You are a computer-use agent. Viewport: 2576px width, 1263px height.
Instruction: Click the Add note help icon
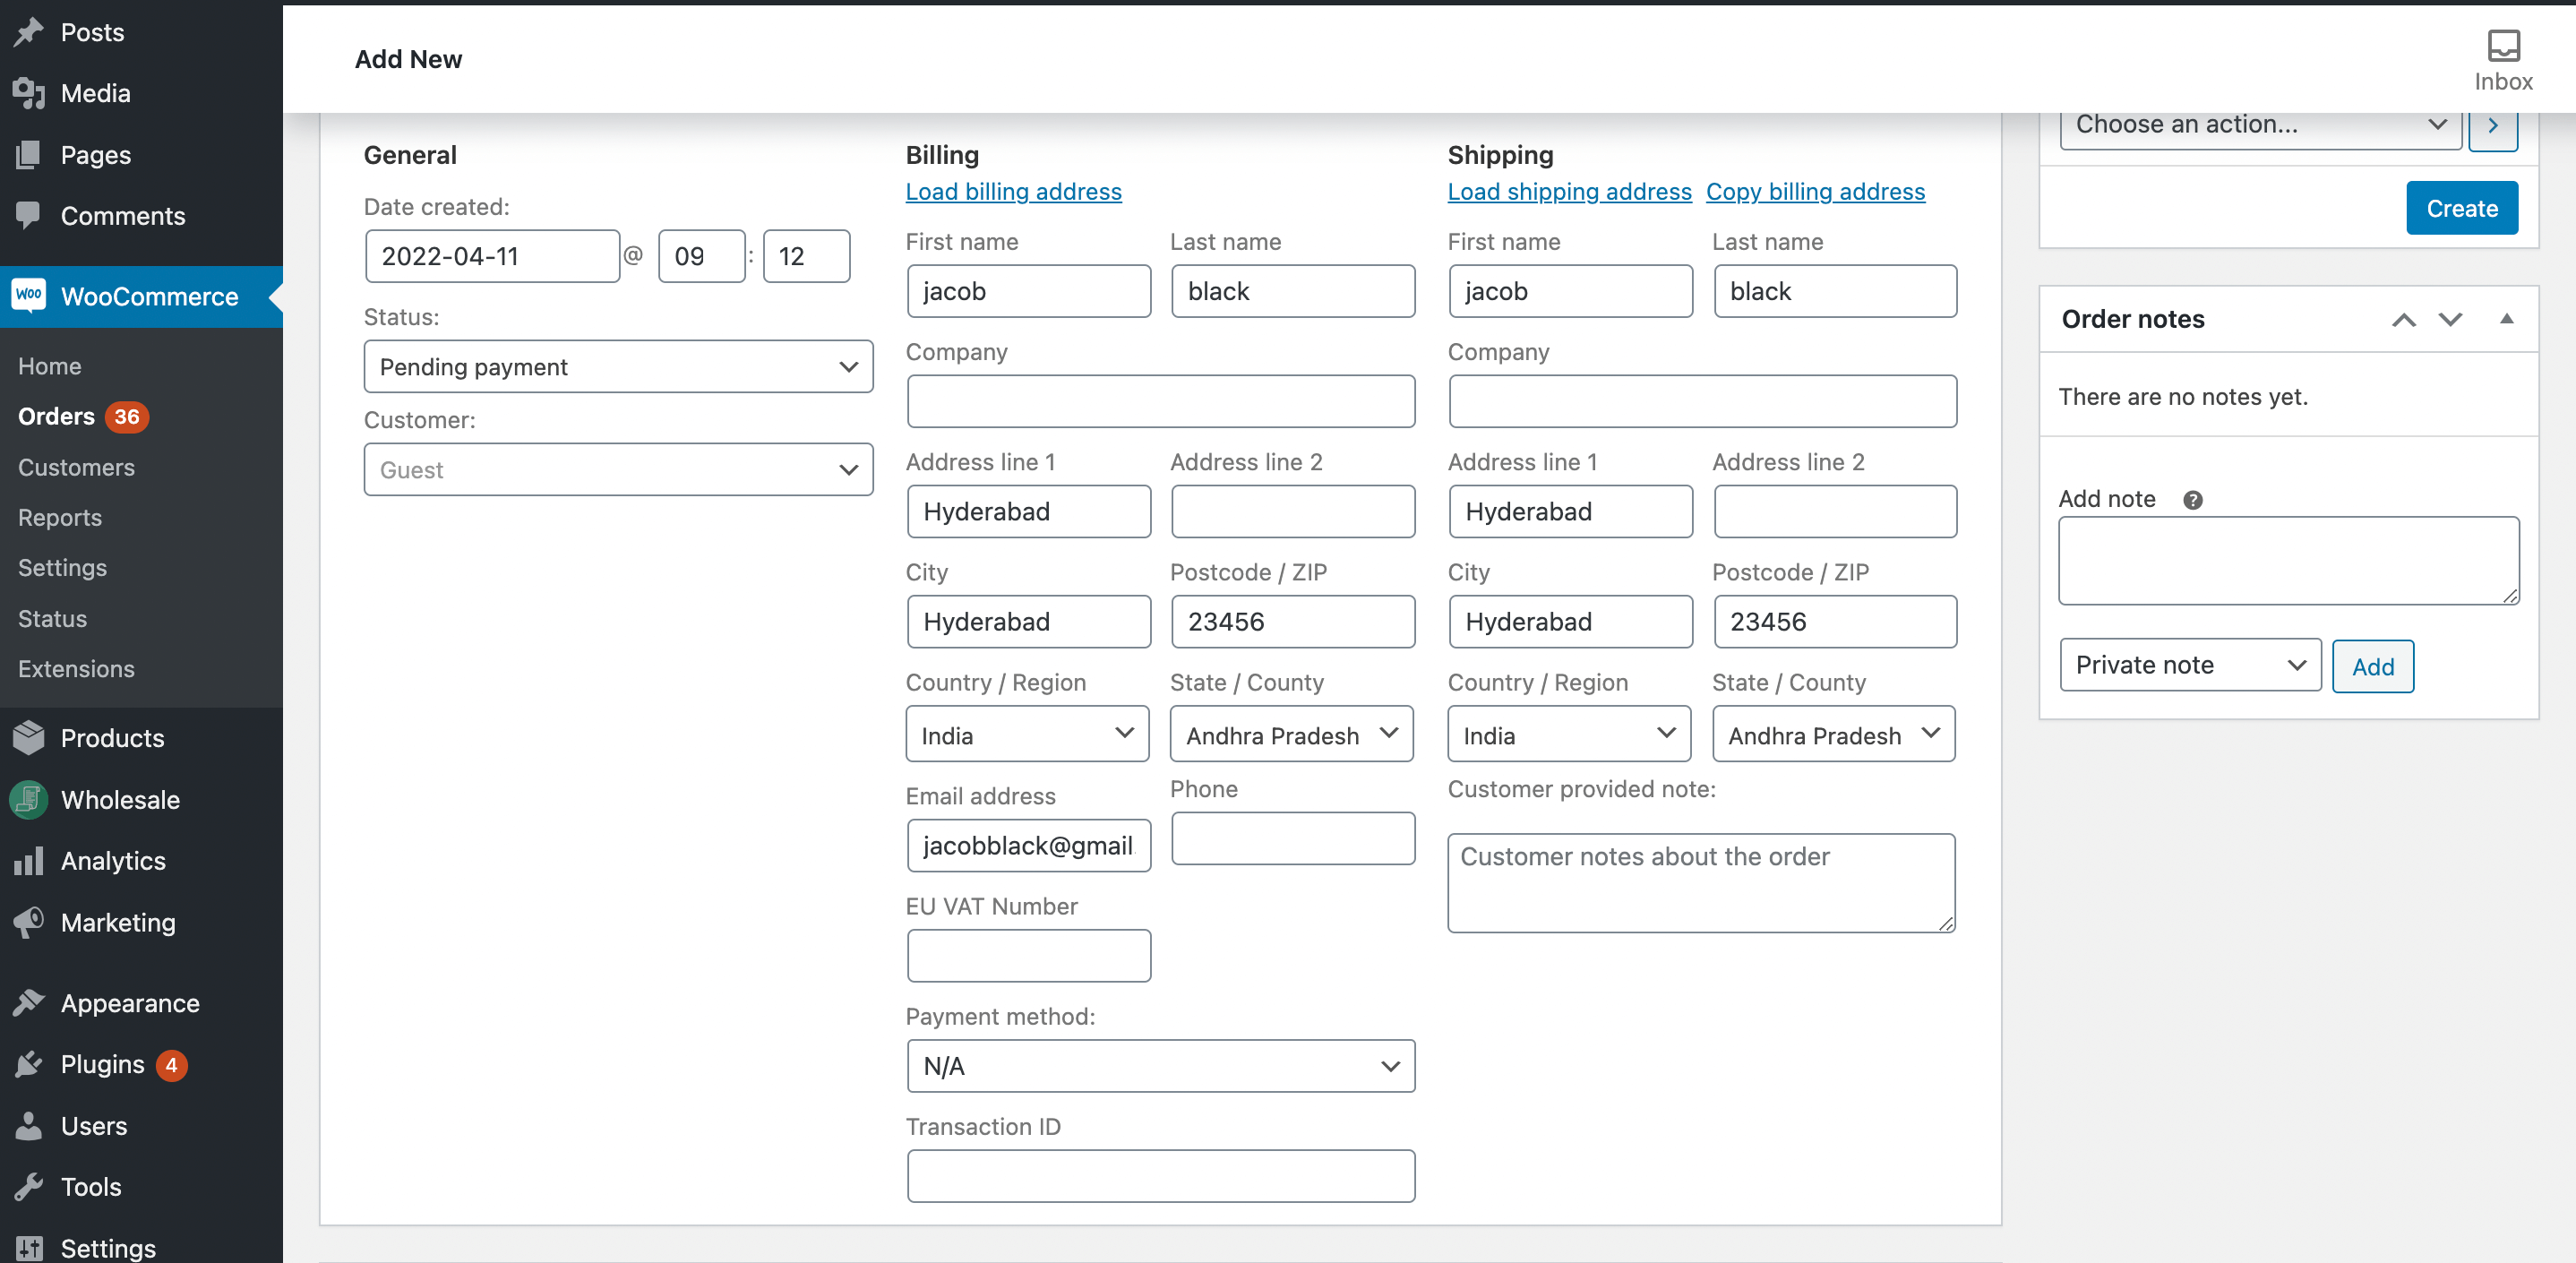pos(2192,500)
